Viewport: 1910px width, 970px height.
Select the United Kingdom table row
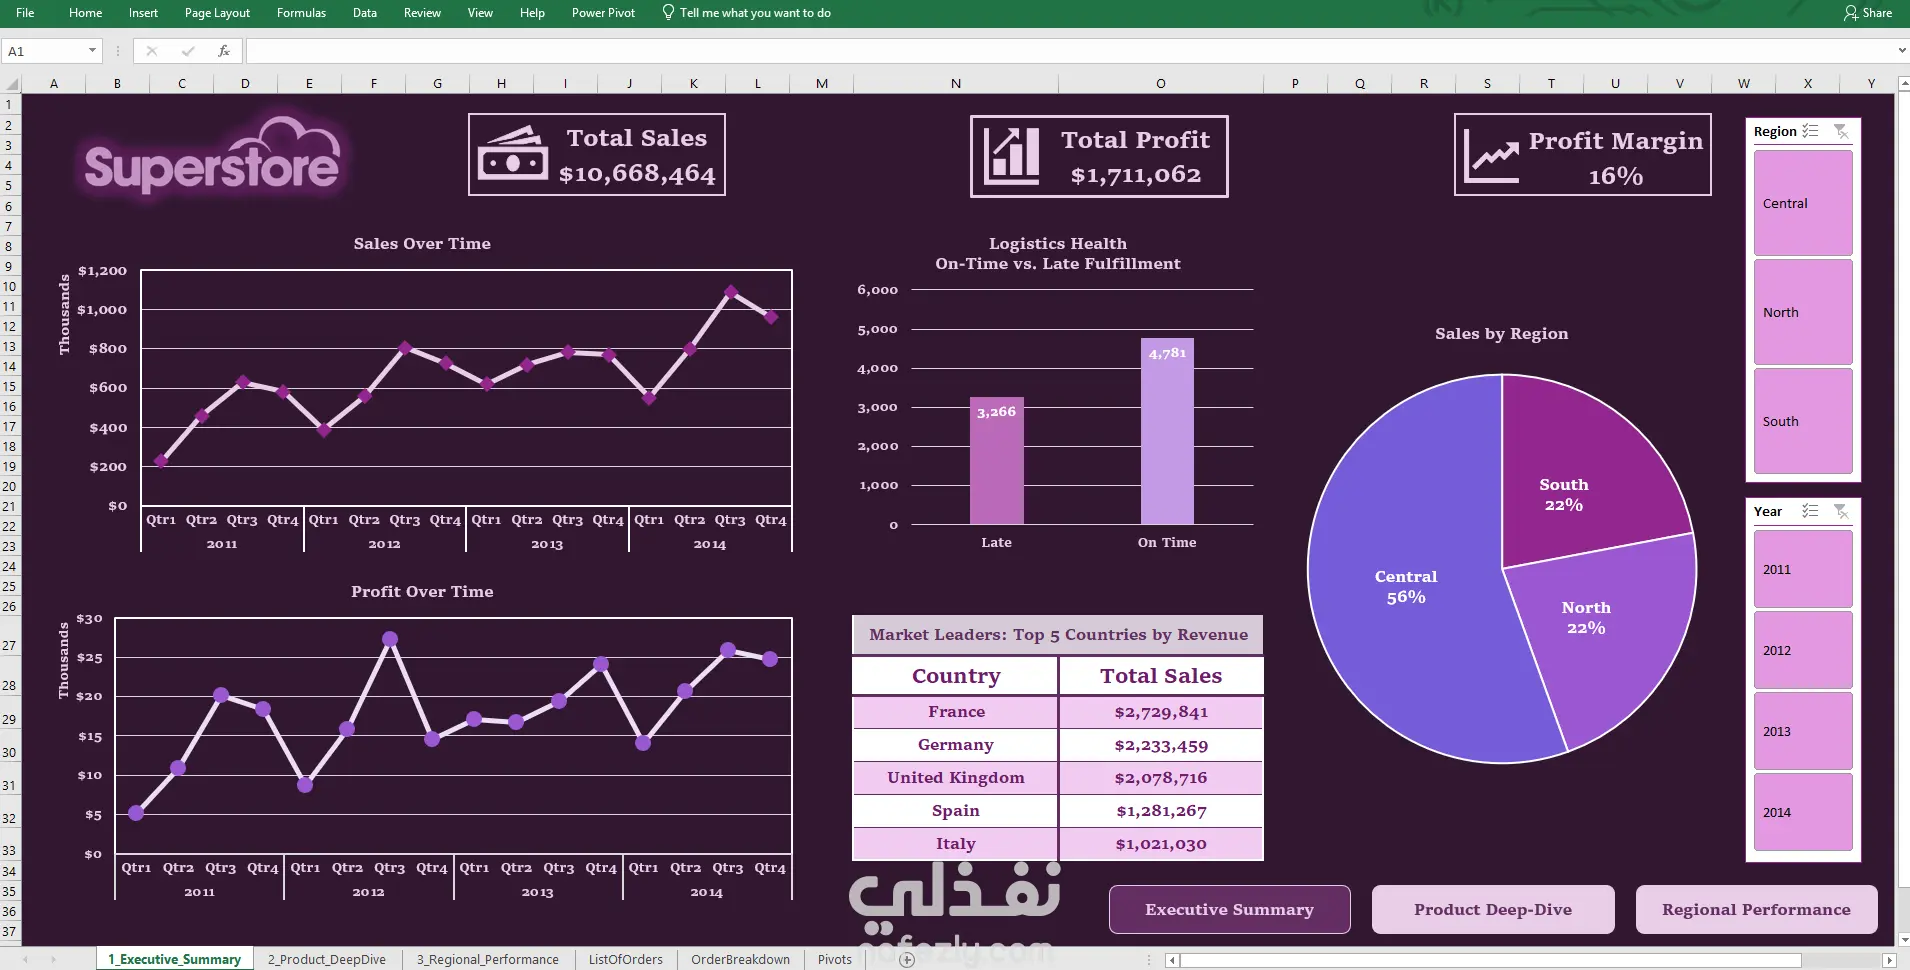click(x=1058, y=778)
